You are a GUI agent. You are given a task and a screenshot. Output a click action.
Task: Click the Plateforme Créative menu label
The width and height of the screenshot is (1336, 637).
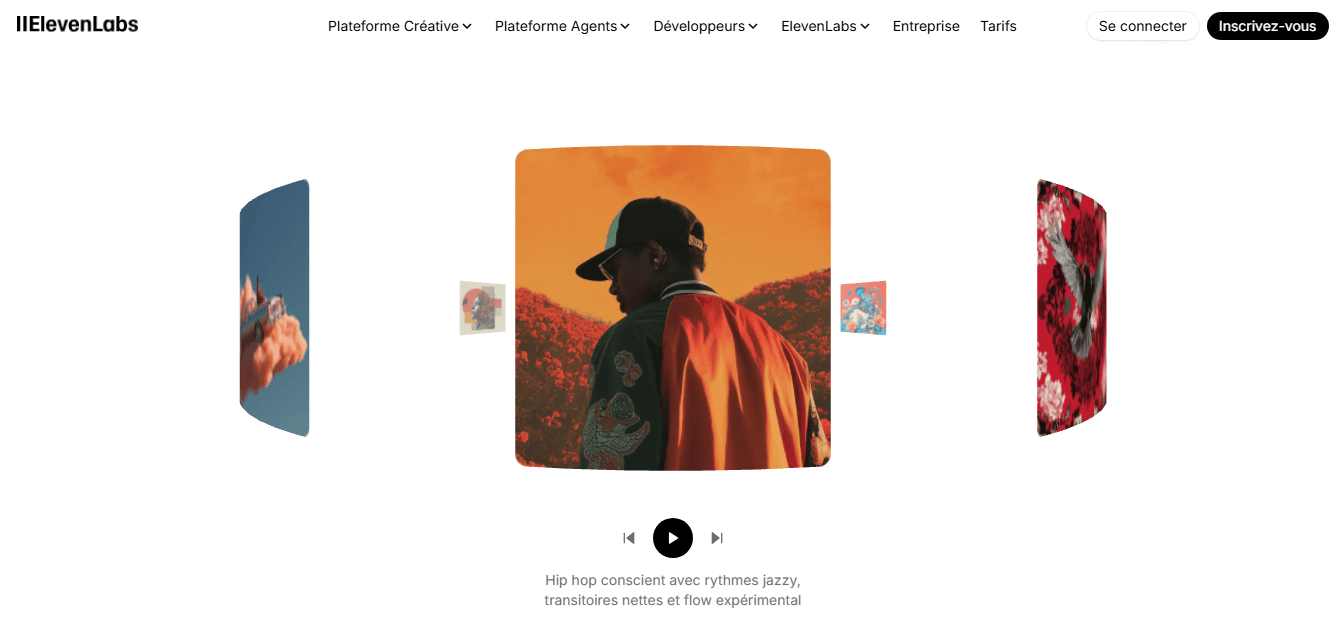click(x=393, y=26)
